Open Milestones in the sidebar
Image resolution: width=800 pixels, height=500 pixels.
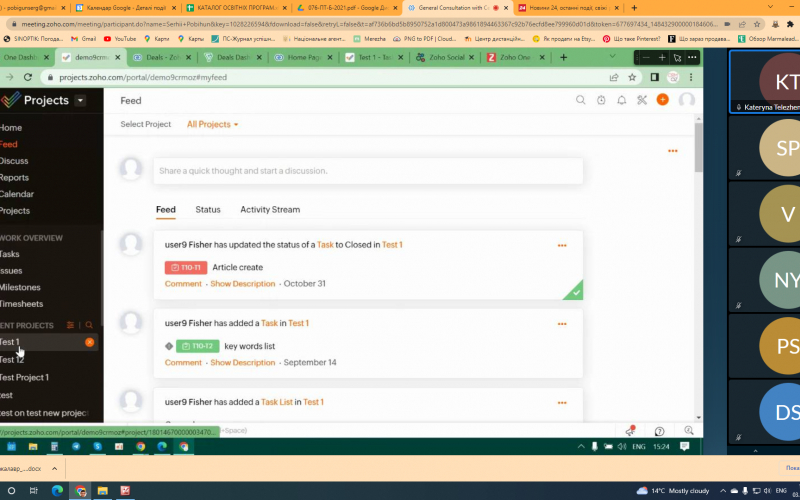click(x=20, y=287)
